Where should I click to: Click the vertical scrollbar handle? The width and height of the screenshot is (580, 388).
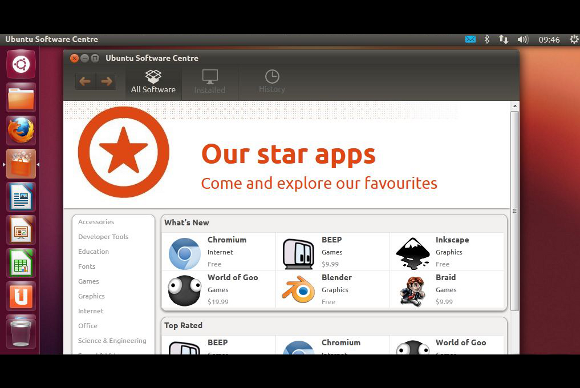point(515,211)
